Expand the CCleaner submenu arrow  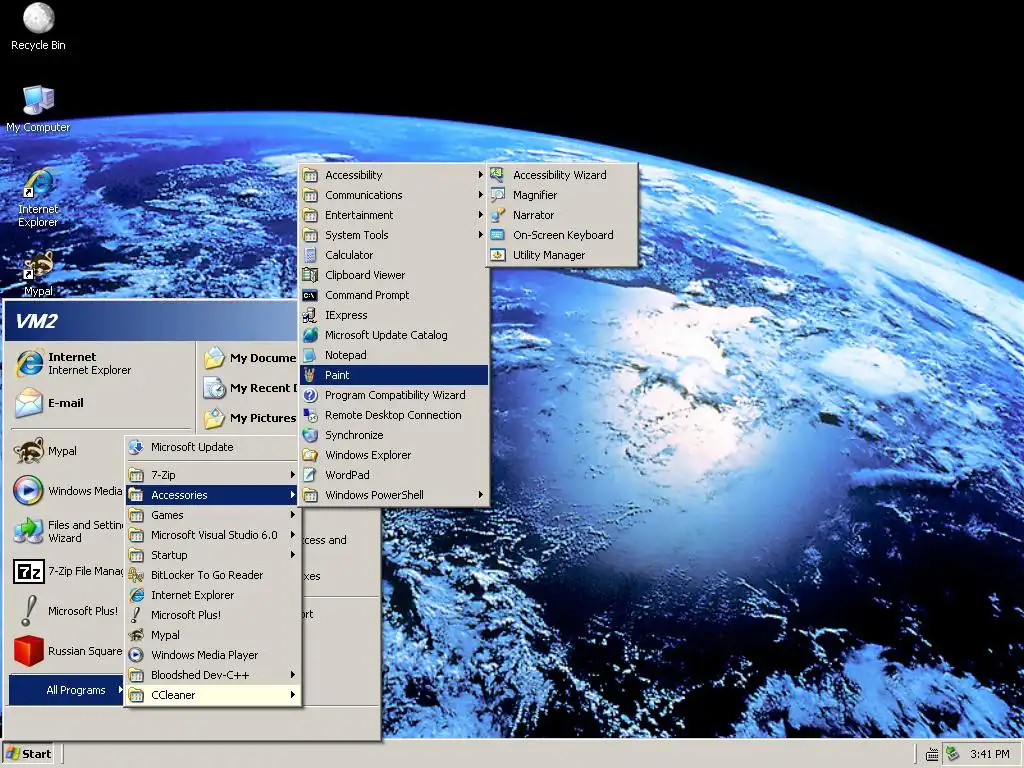293,695
